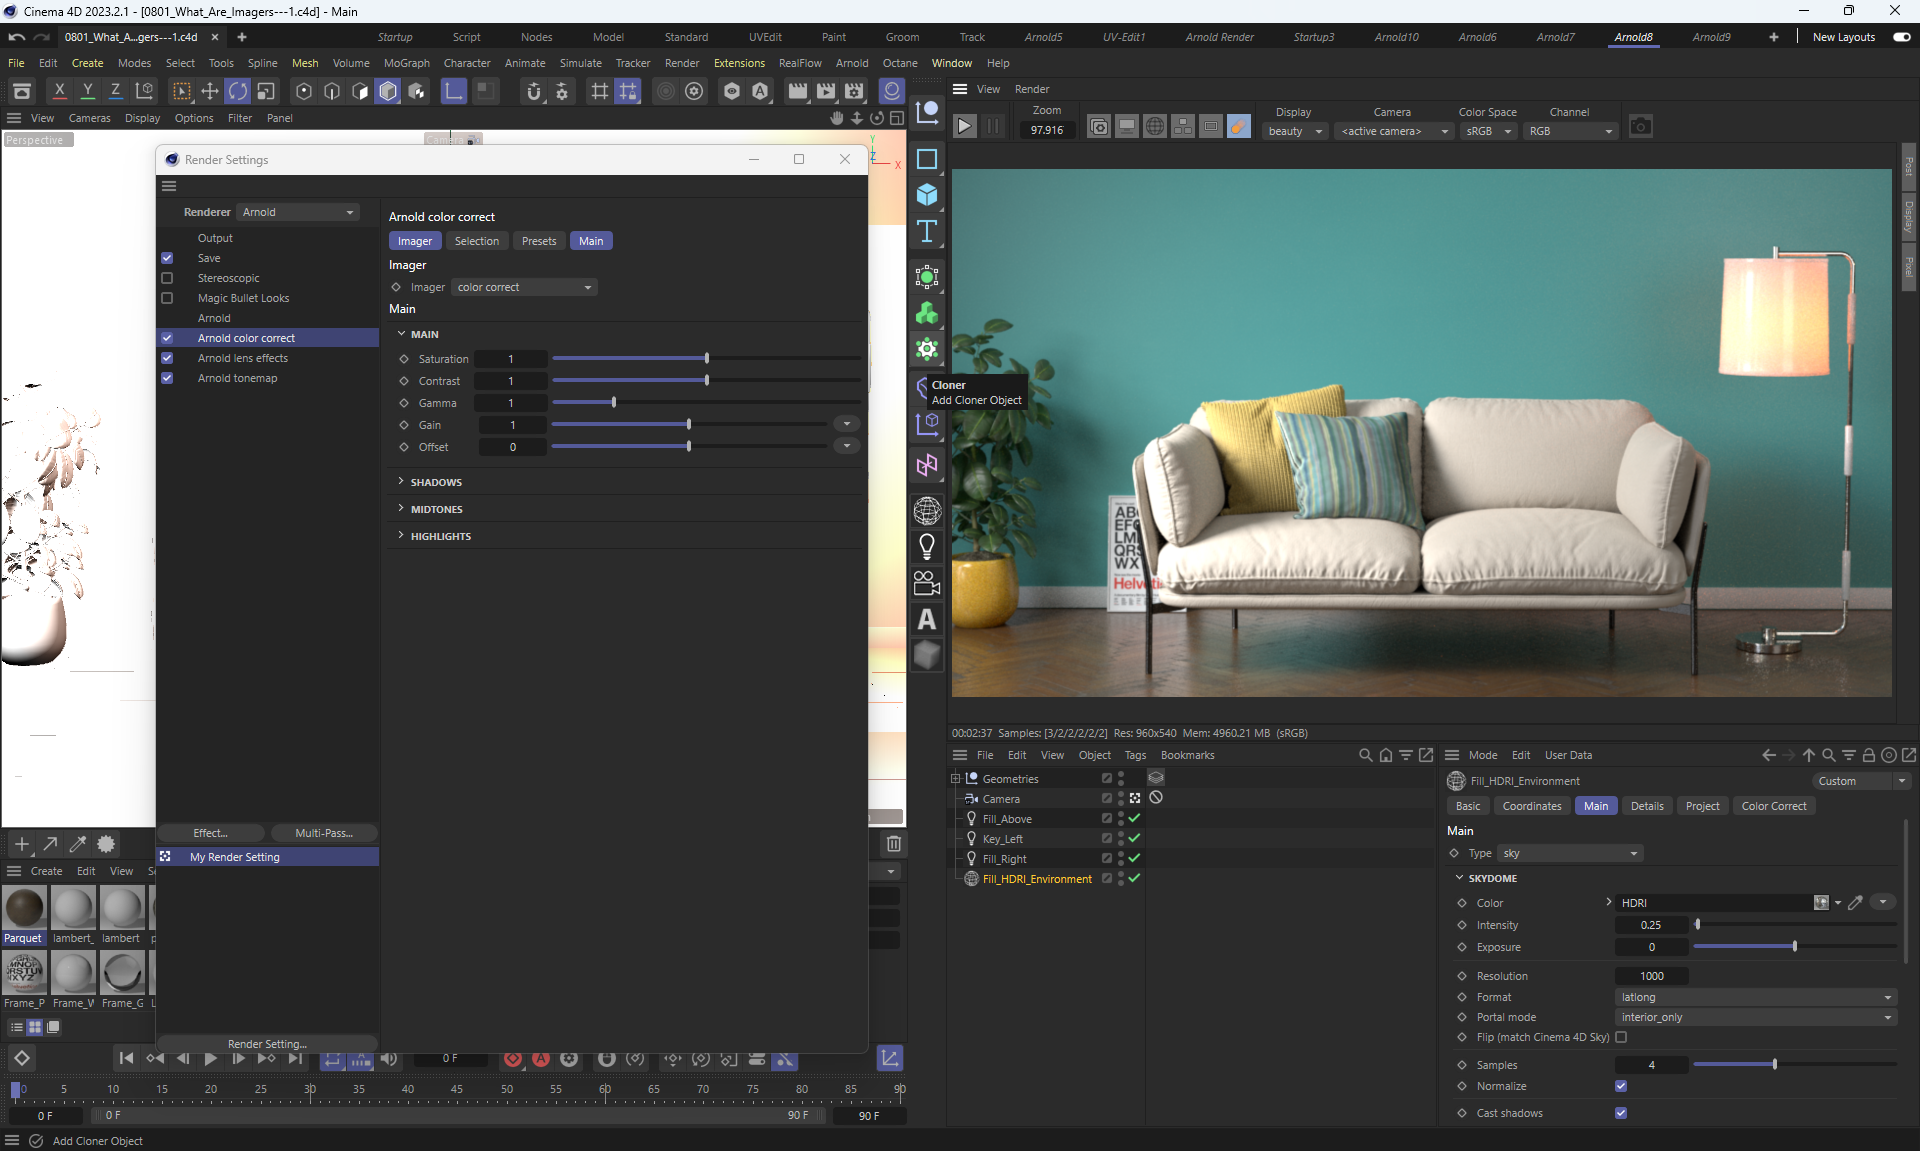Screen dimensions: 1920x1151
Task: Adjust the Saturation slider
Action: pyautogui.click(x=706, y=358)
